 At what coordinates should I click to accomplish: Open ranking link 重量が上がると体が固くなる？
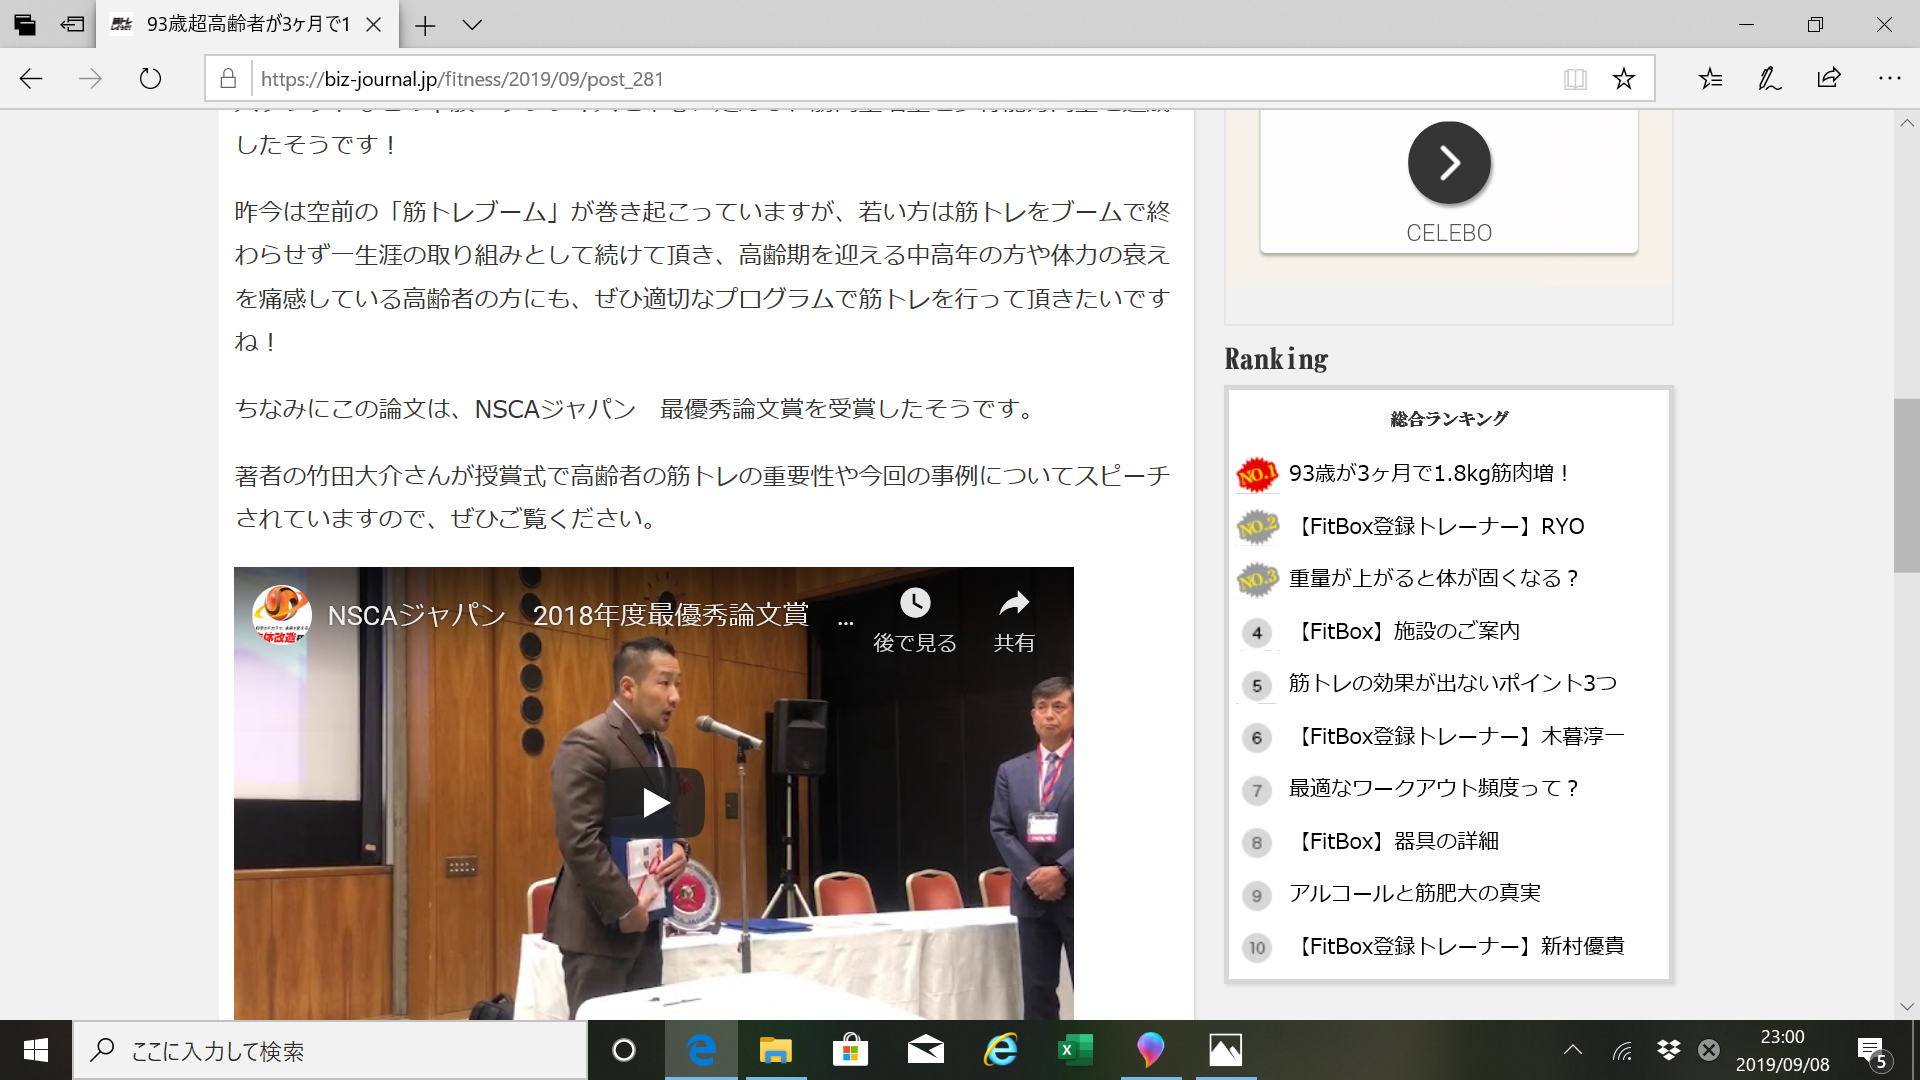click(x=1433, y=578)
